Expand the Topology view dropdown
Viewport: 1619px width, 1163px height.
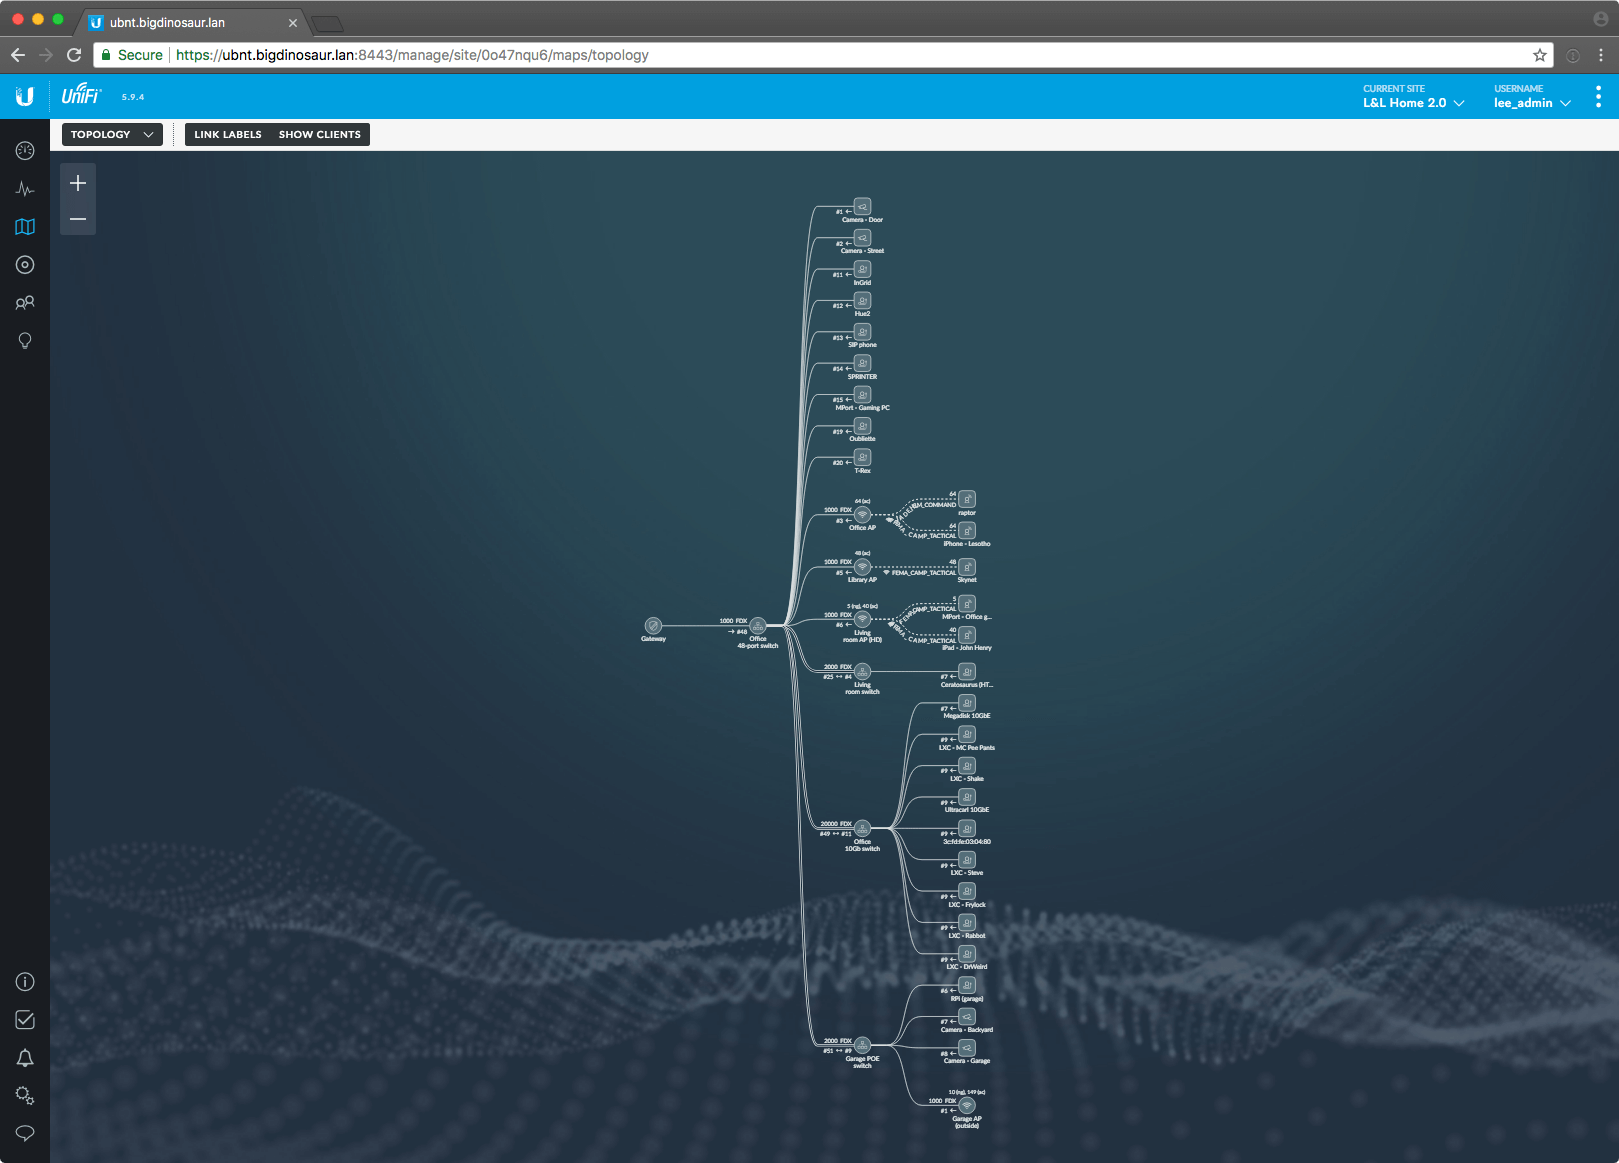click(x=111, y=135)
